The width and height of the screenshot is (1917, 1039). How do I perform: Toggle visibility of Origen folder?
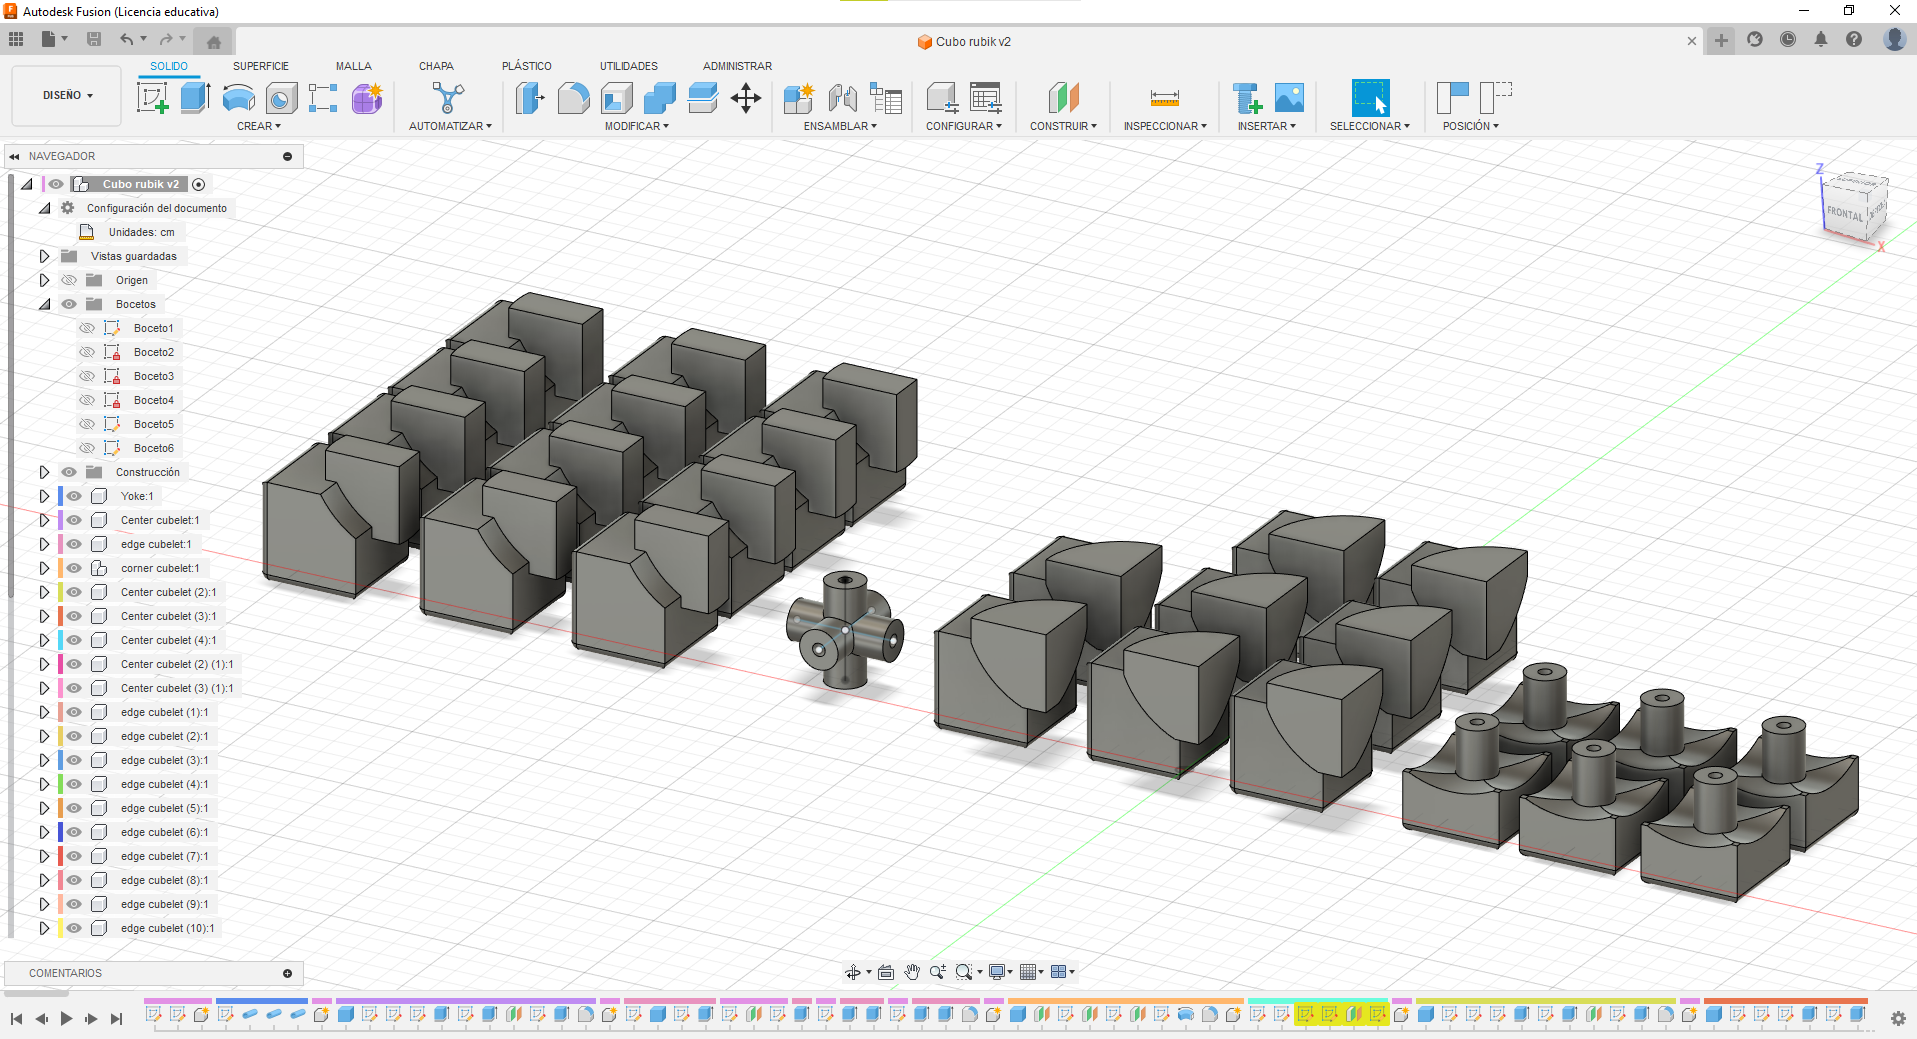[x=69, y=280]
